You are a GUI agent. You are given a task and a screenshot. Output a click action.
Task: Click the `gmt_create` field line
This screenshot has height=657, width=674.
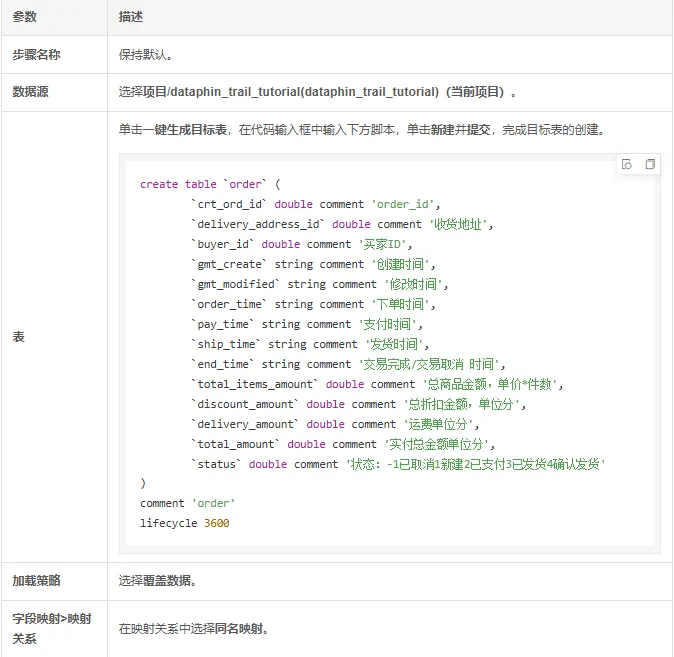[313, 264]
